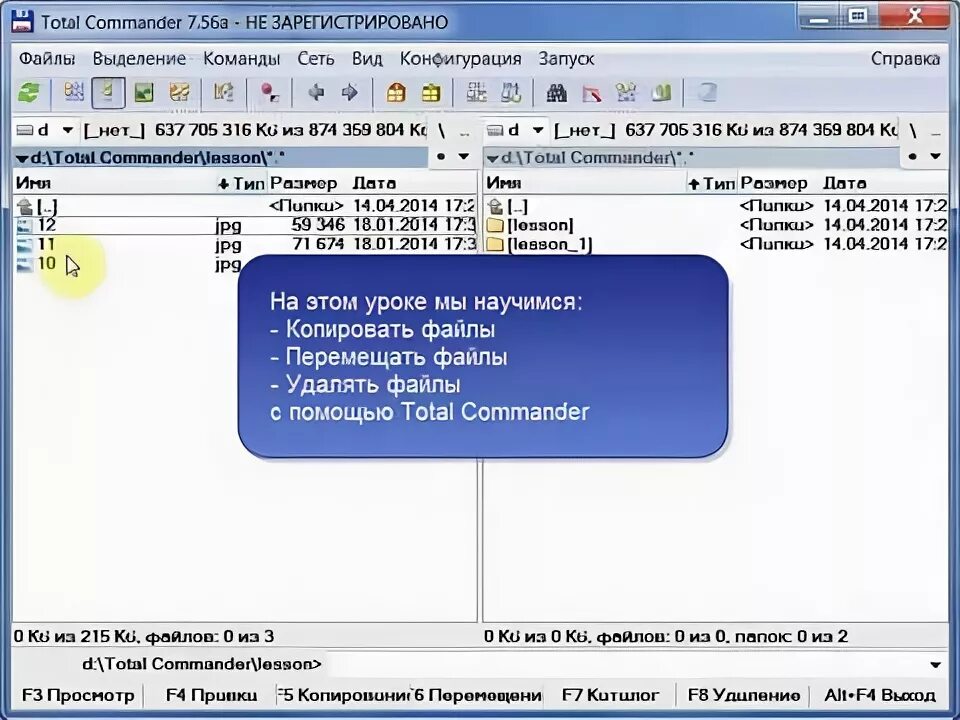This screenshot has height=720, width=960.
Task: Go to root in left panel
Action: [441, 130]
